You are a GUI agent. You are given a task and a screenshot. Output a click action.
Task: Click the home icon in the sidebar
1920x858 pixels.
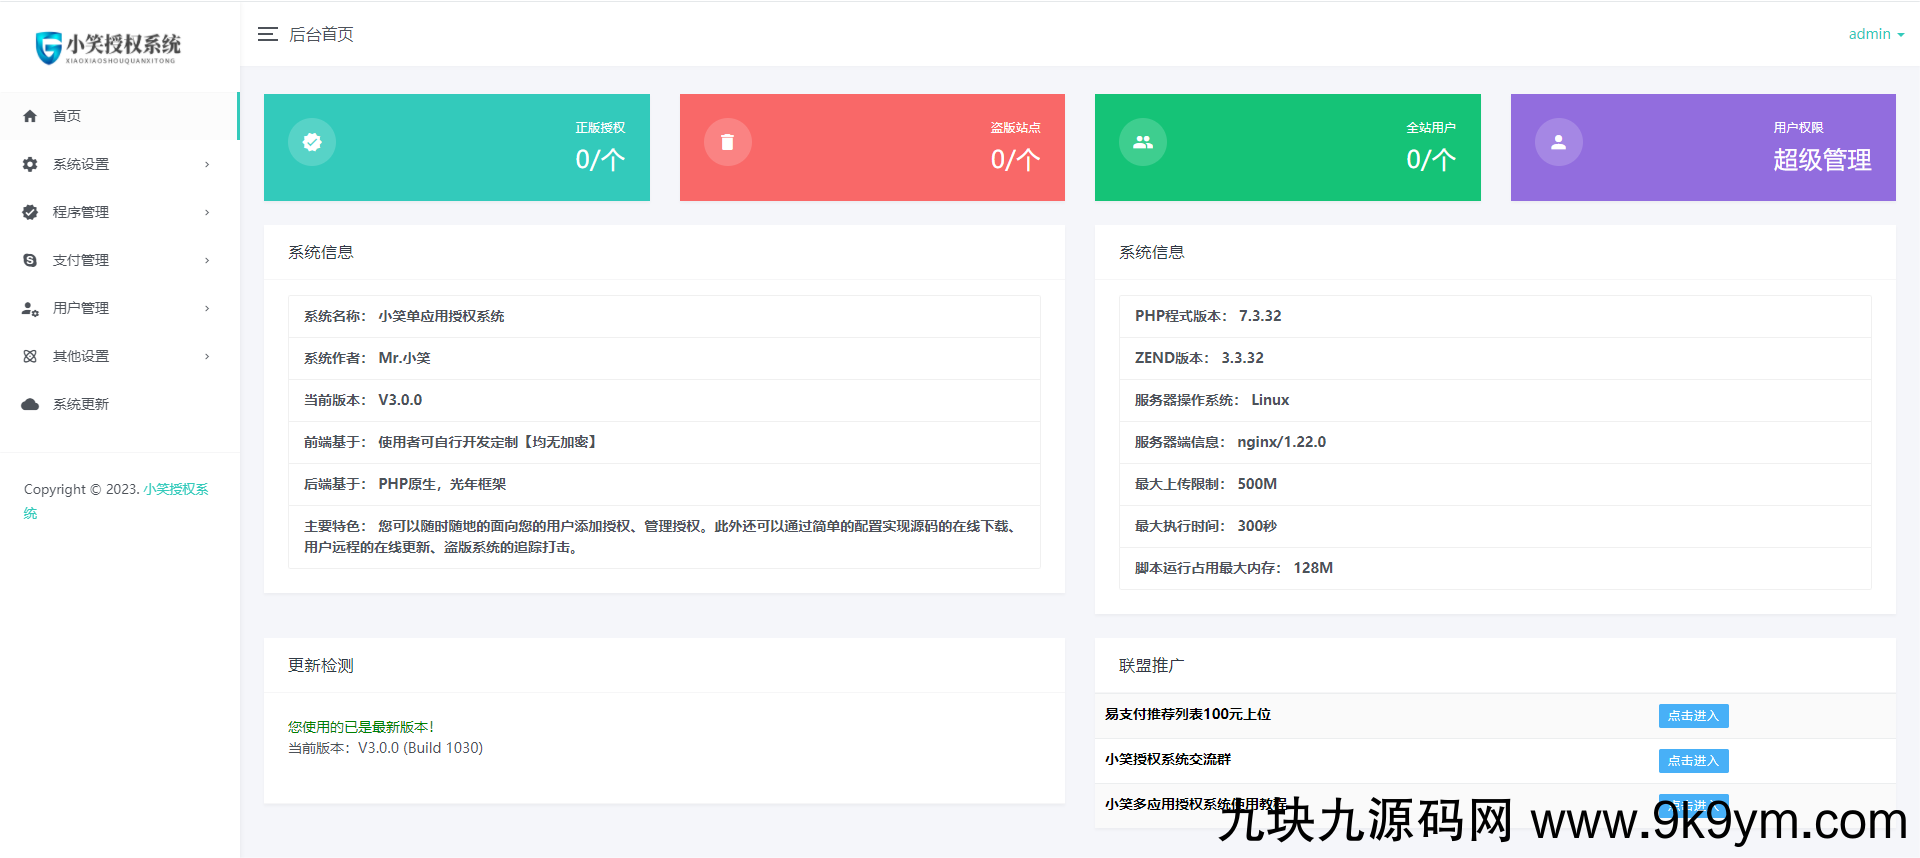point(30,116)
